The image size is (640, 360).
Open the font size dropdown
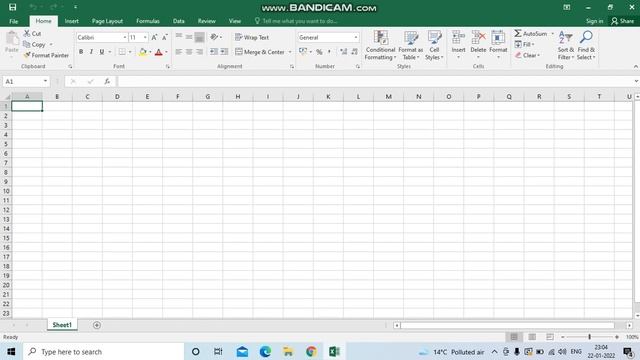coord(145,37)
